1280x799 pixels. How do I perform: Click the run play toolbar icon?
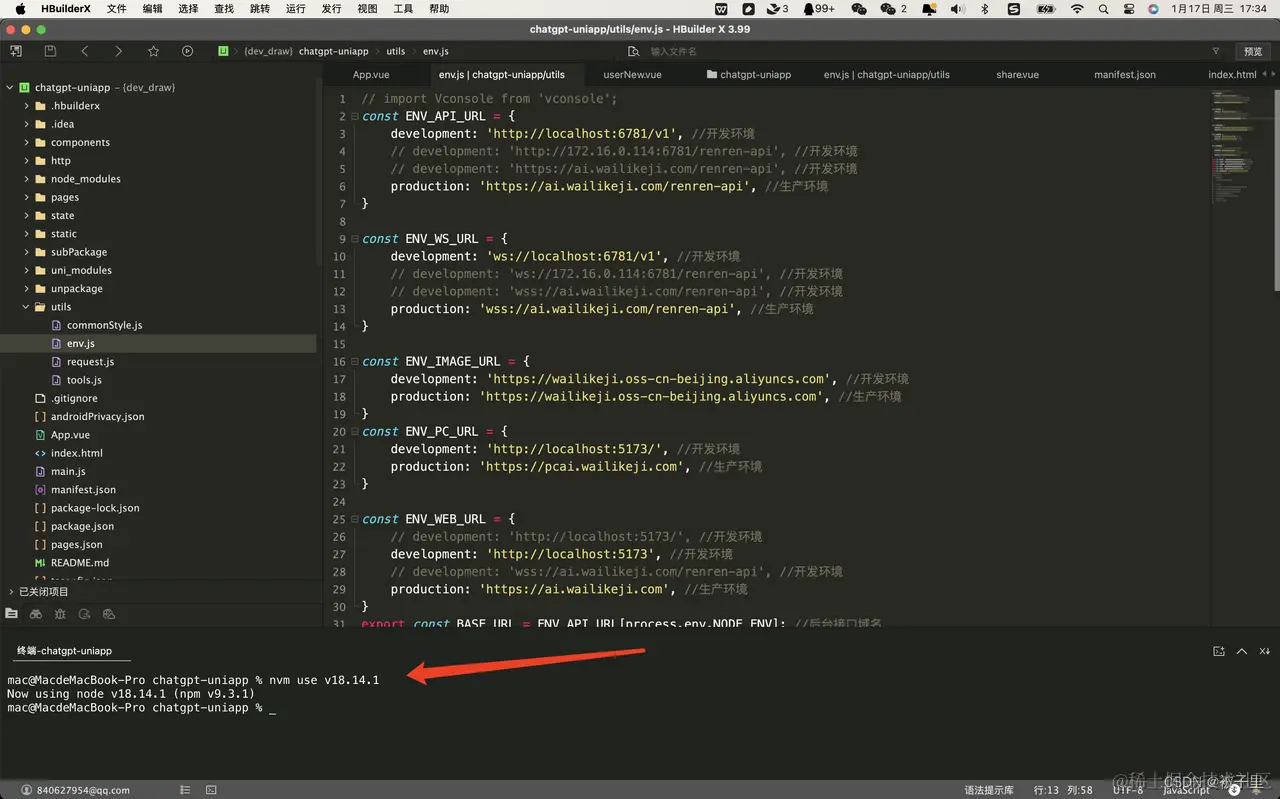click(187, 51)
